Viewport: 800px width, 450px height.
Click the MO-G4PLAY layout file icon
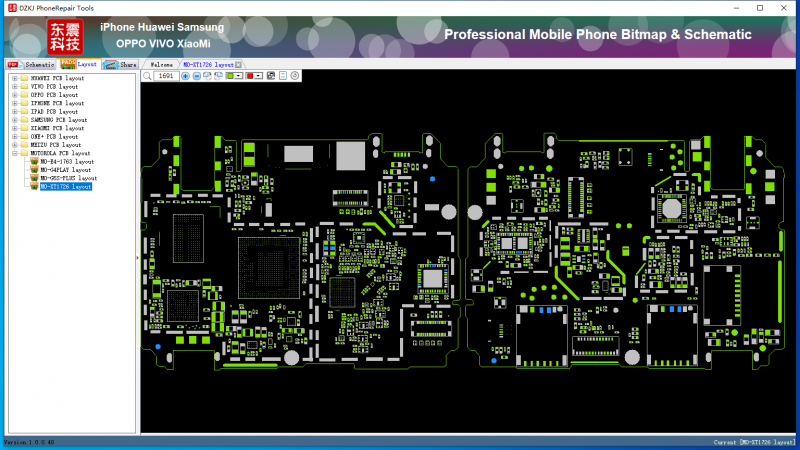[x=34, y=169]
